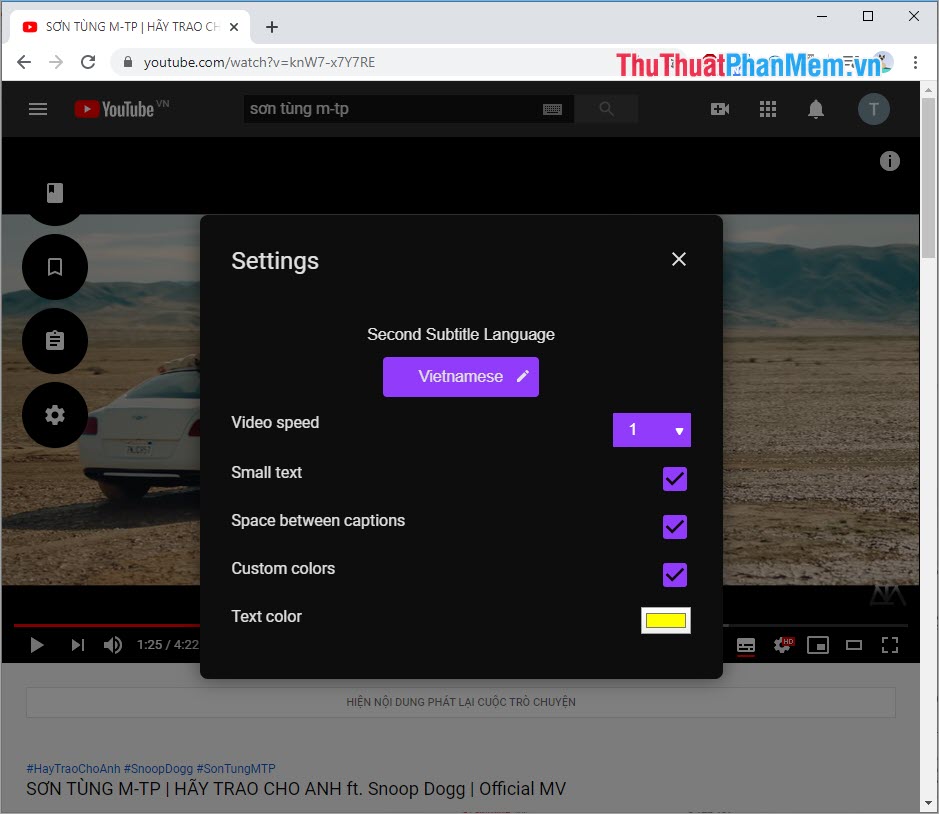Image resolution: width=939 pixels, height=814 pixels.
Task: Switch to miniplayer mode
Action: tap(818, 645)
